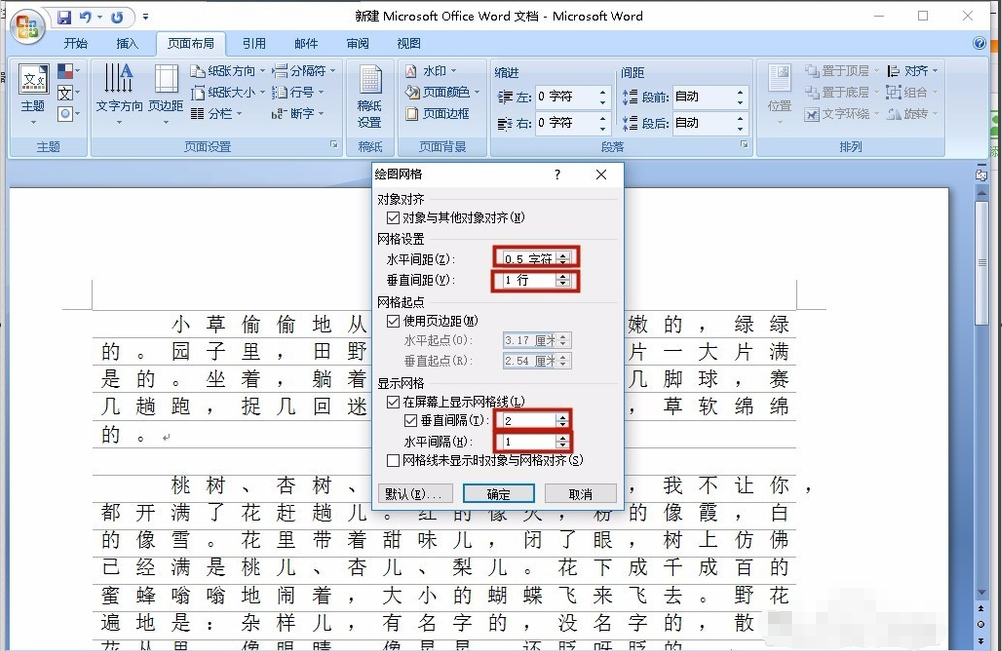
Task: Click the Word help question mark icon
Action: pos(979,43)
